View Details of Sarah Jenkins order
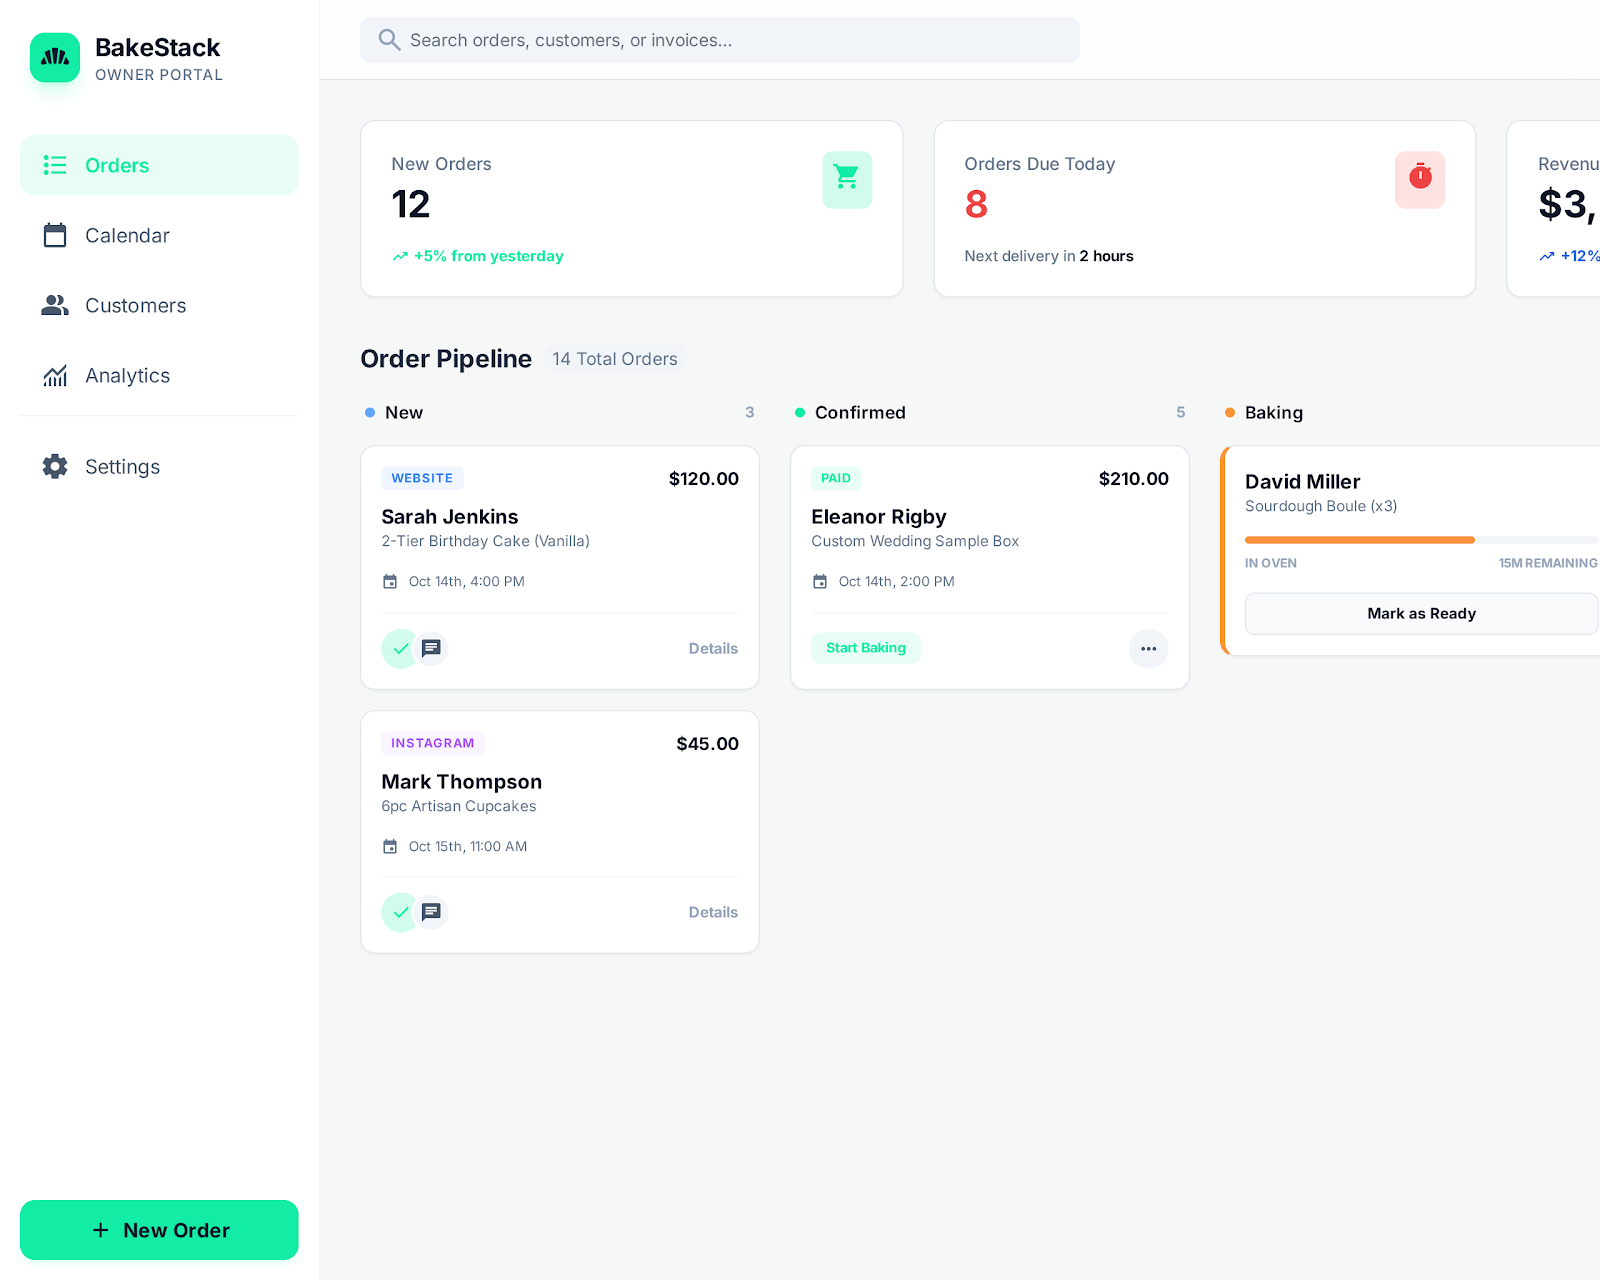The height and width of the screenshot is (1280, 1600). (712, 649)
